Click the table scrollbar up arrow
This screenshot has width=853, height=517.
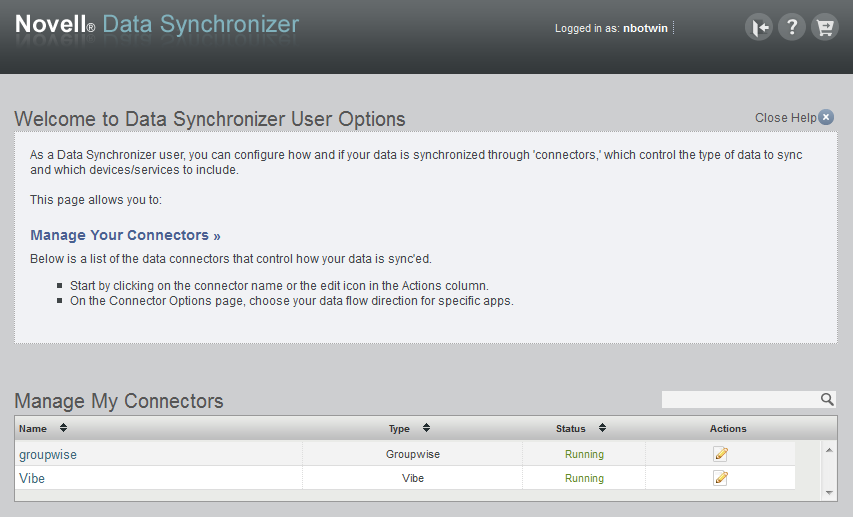[829, 450]
